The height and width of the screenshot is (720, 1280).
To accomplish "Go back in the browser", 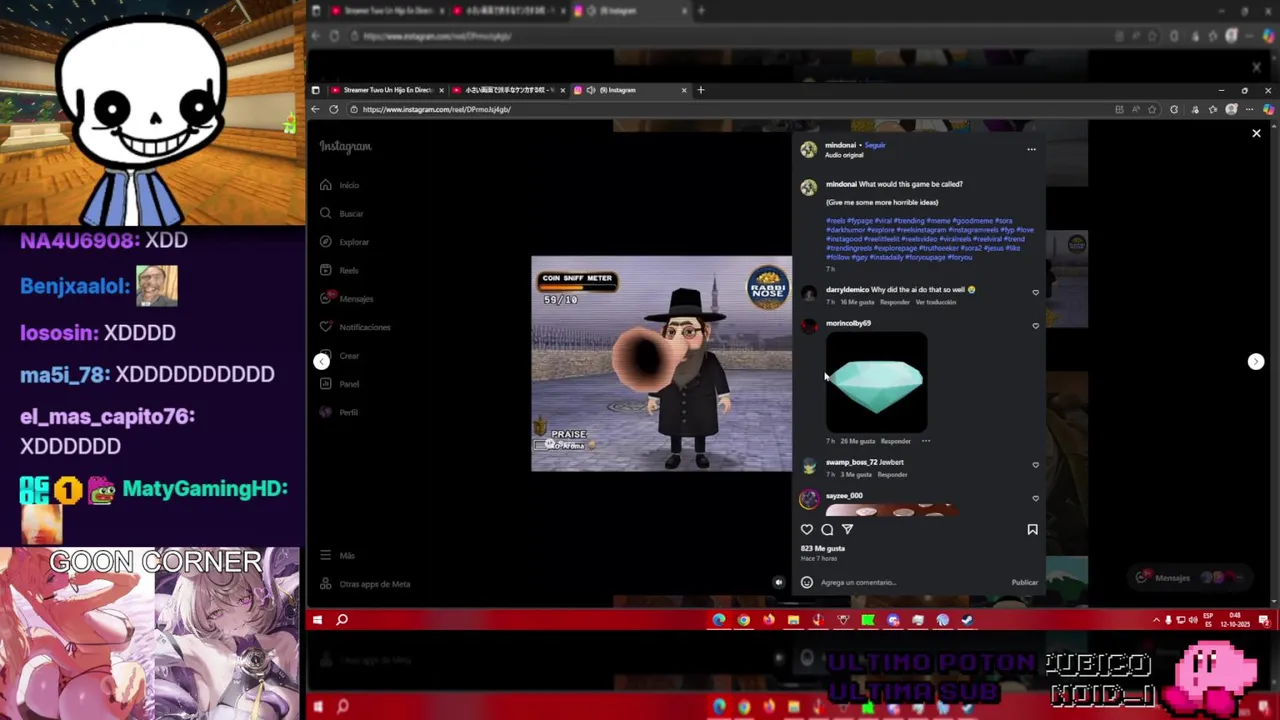I will [x=316, y=109].
